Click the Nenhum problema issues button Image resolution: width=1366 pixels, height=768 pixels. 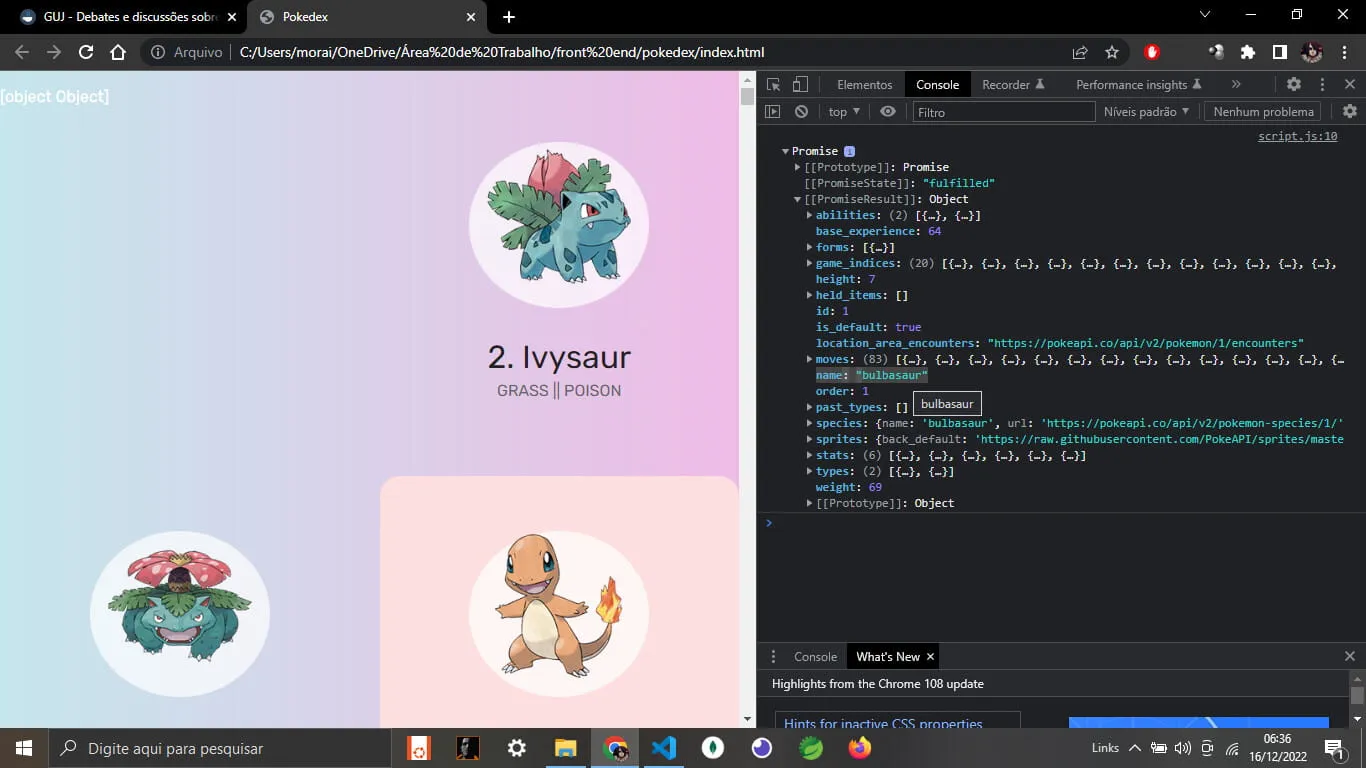(1263, 112)
